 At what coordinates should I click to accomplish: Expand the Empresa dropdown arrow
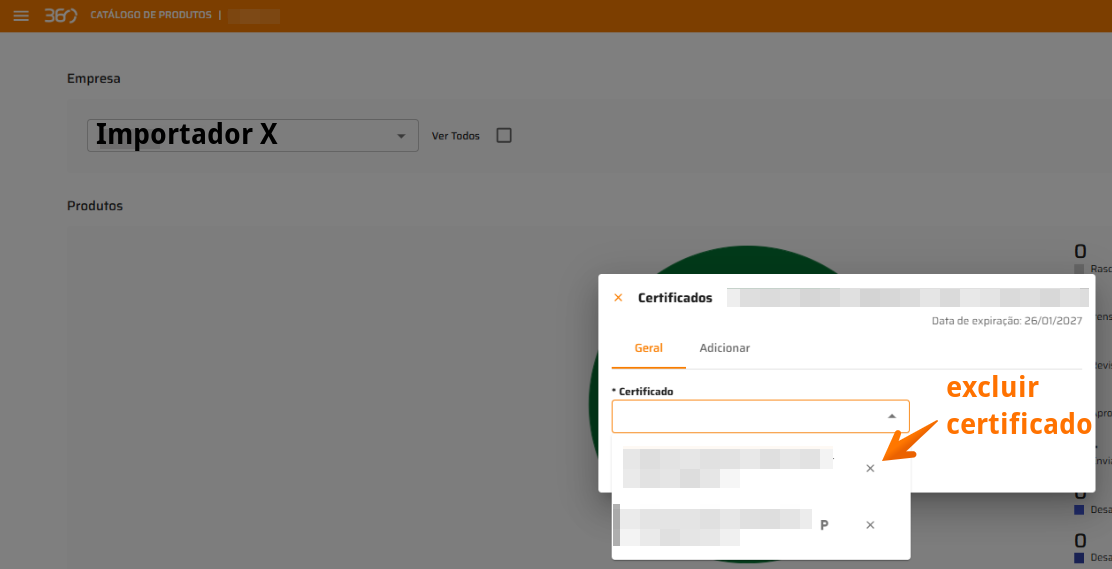(401, 136)
